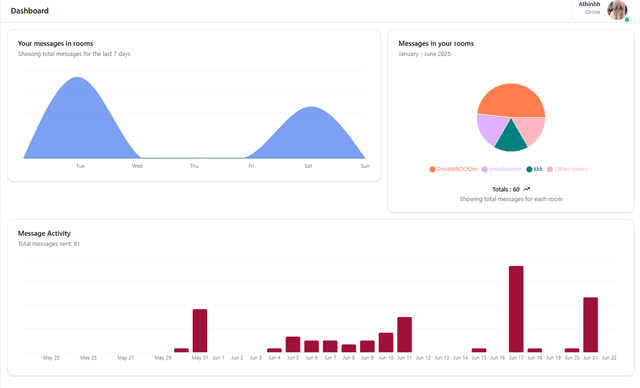Screen dimensions: 640x388
Task: Click the Jun 13 axis label
Action: pos(441,358)
